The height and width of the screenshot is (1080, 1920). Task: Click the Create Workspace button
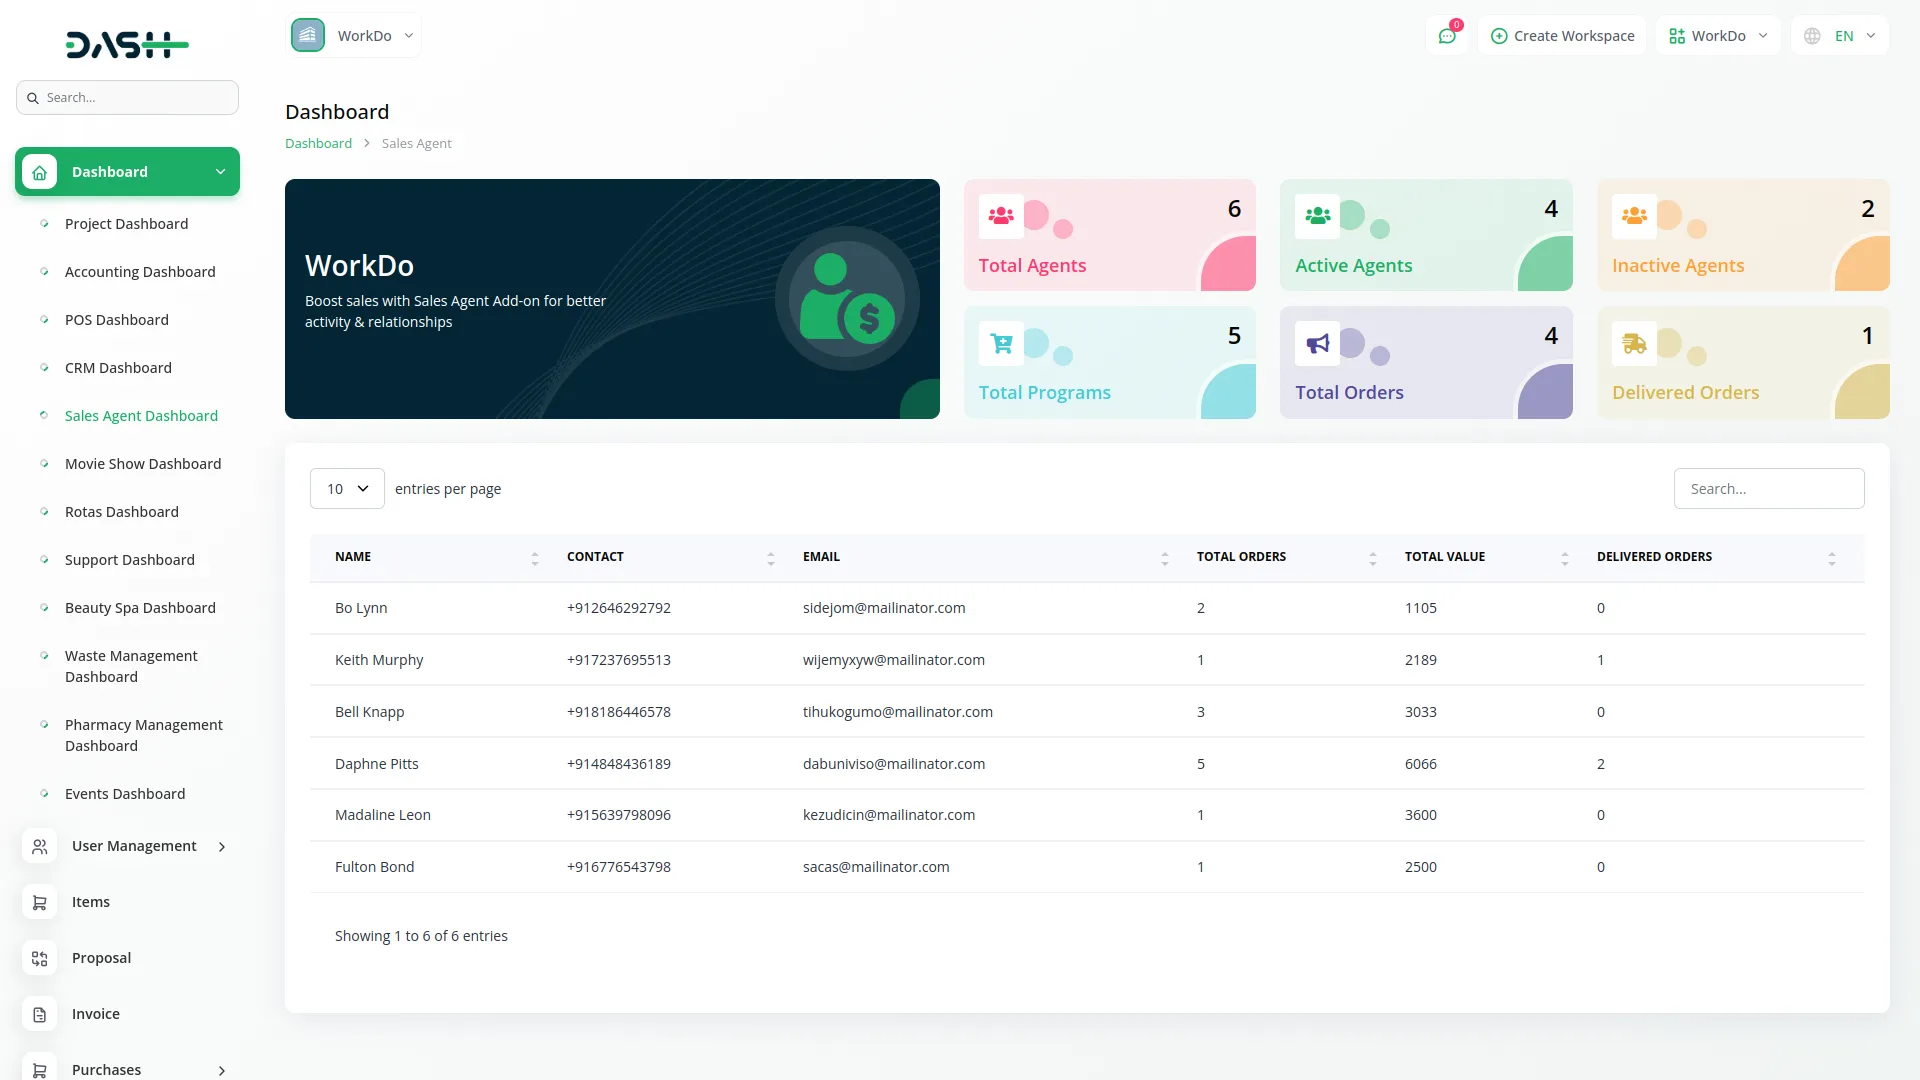(x=1562, y=36)
